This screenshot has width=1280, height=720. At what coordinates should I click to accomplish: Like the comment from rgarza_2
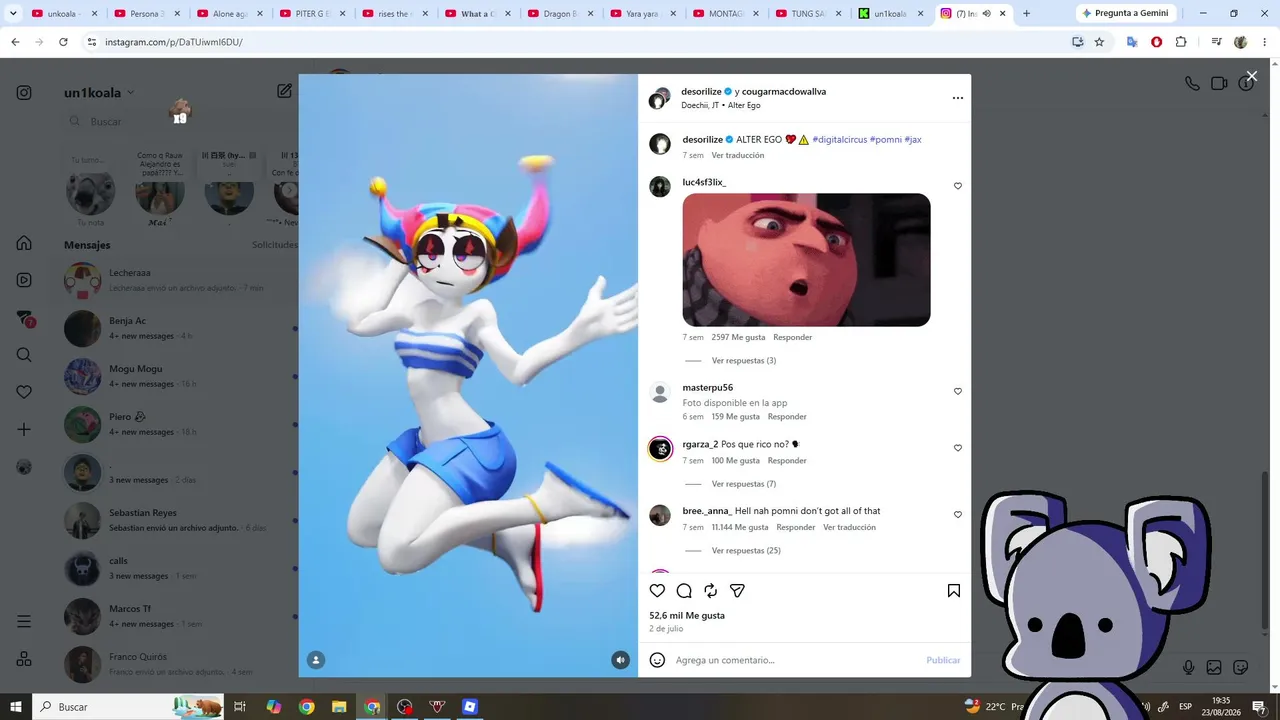[x=958, y=448]
